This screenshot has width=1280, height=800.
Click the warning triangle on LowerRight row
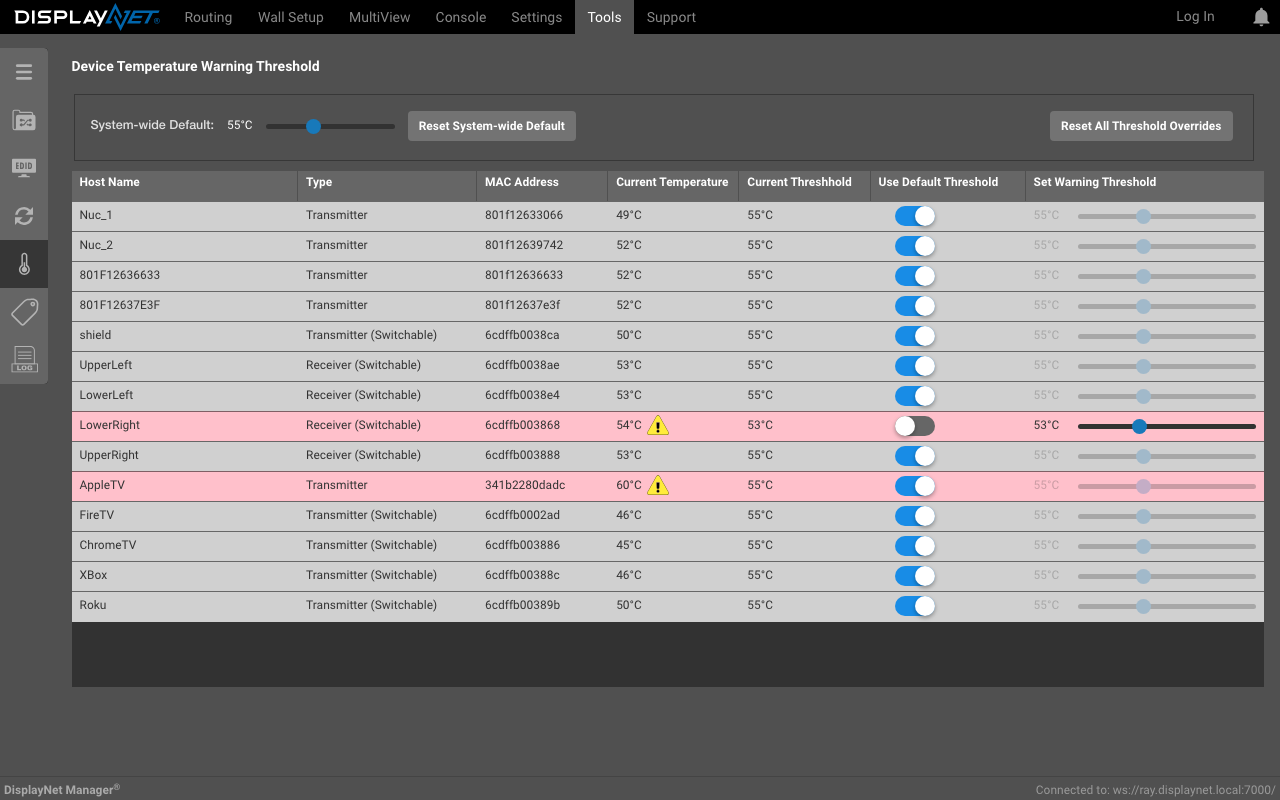point(657,425)
